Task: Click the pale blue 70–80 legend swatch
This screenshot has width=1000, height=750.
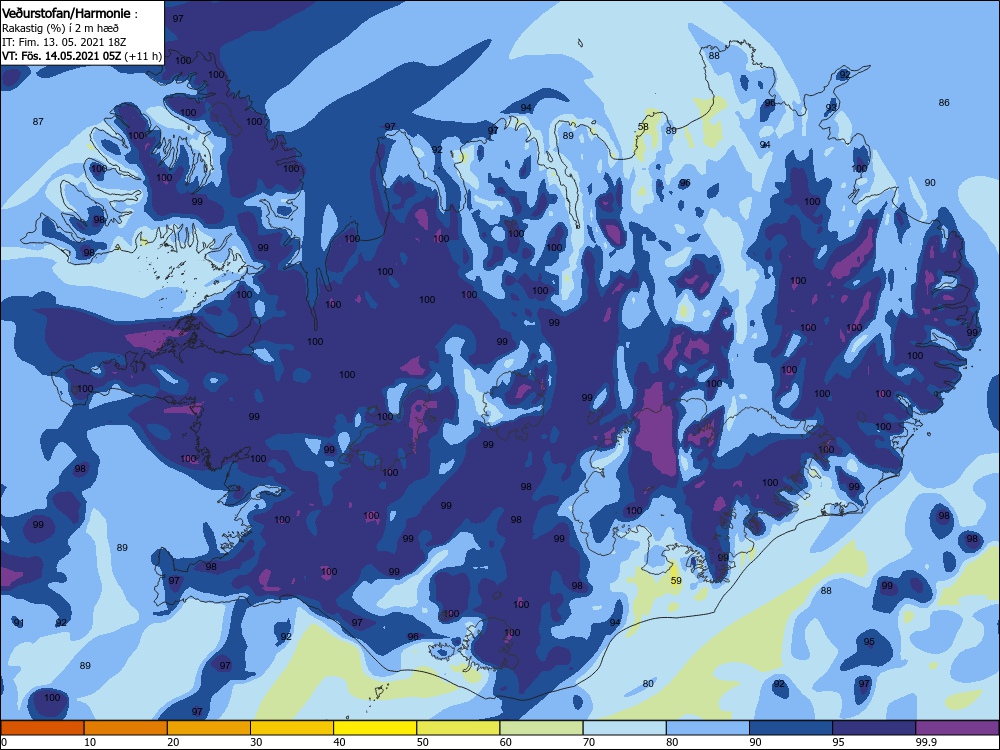Action: coord(624,728)
